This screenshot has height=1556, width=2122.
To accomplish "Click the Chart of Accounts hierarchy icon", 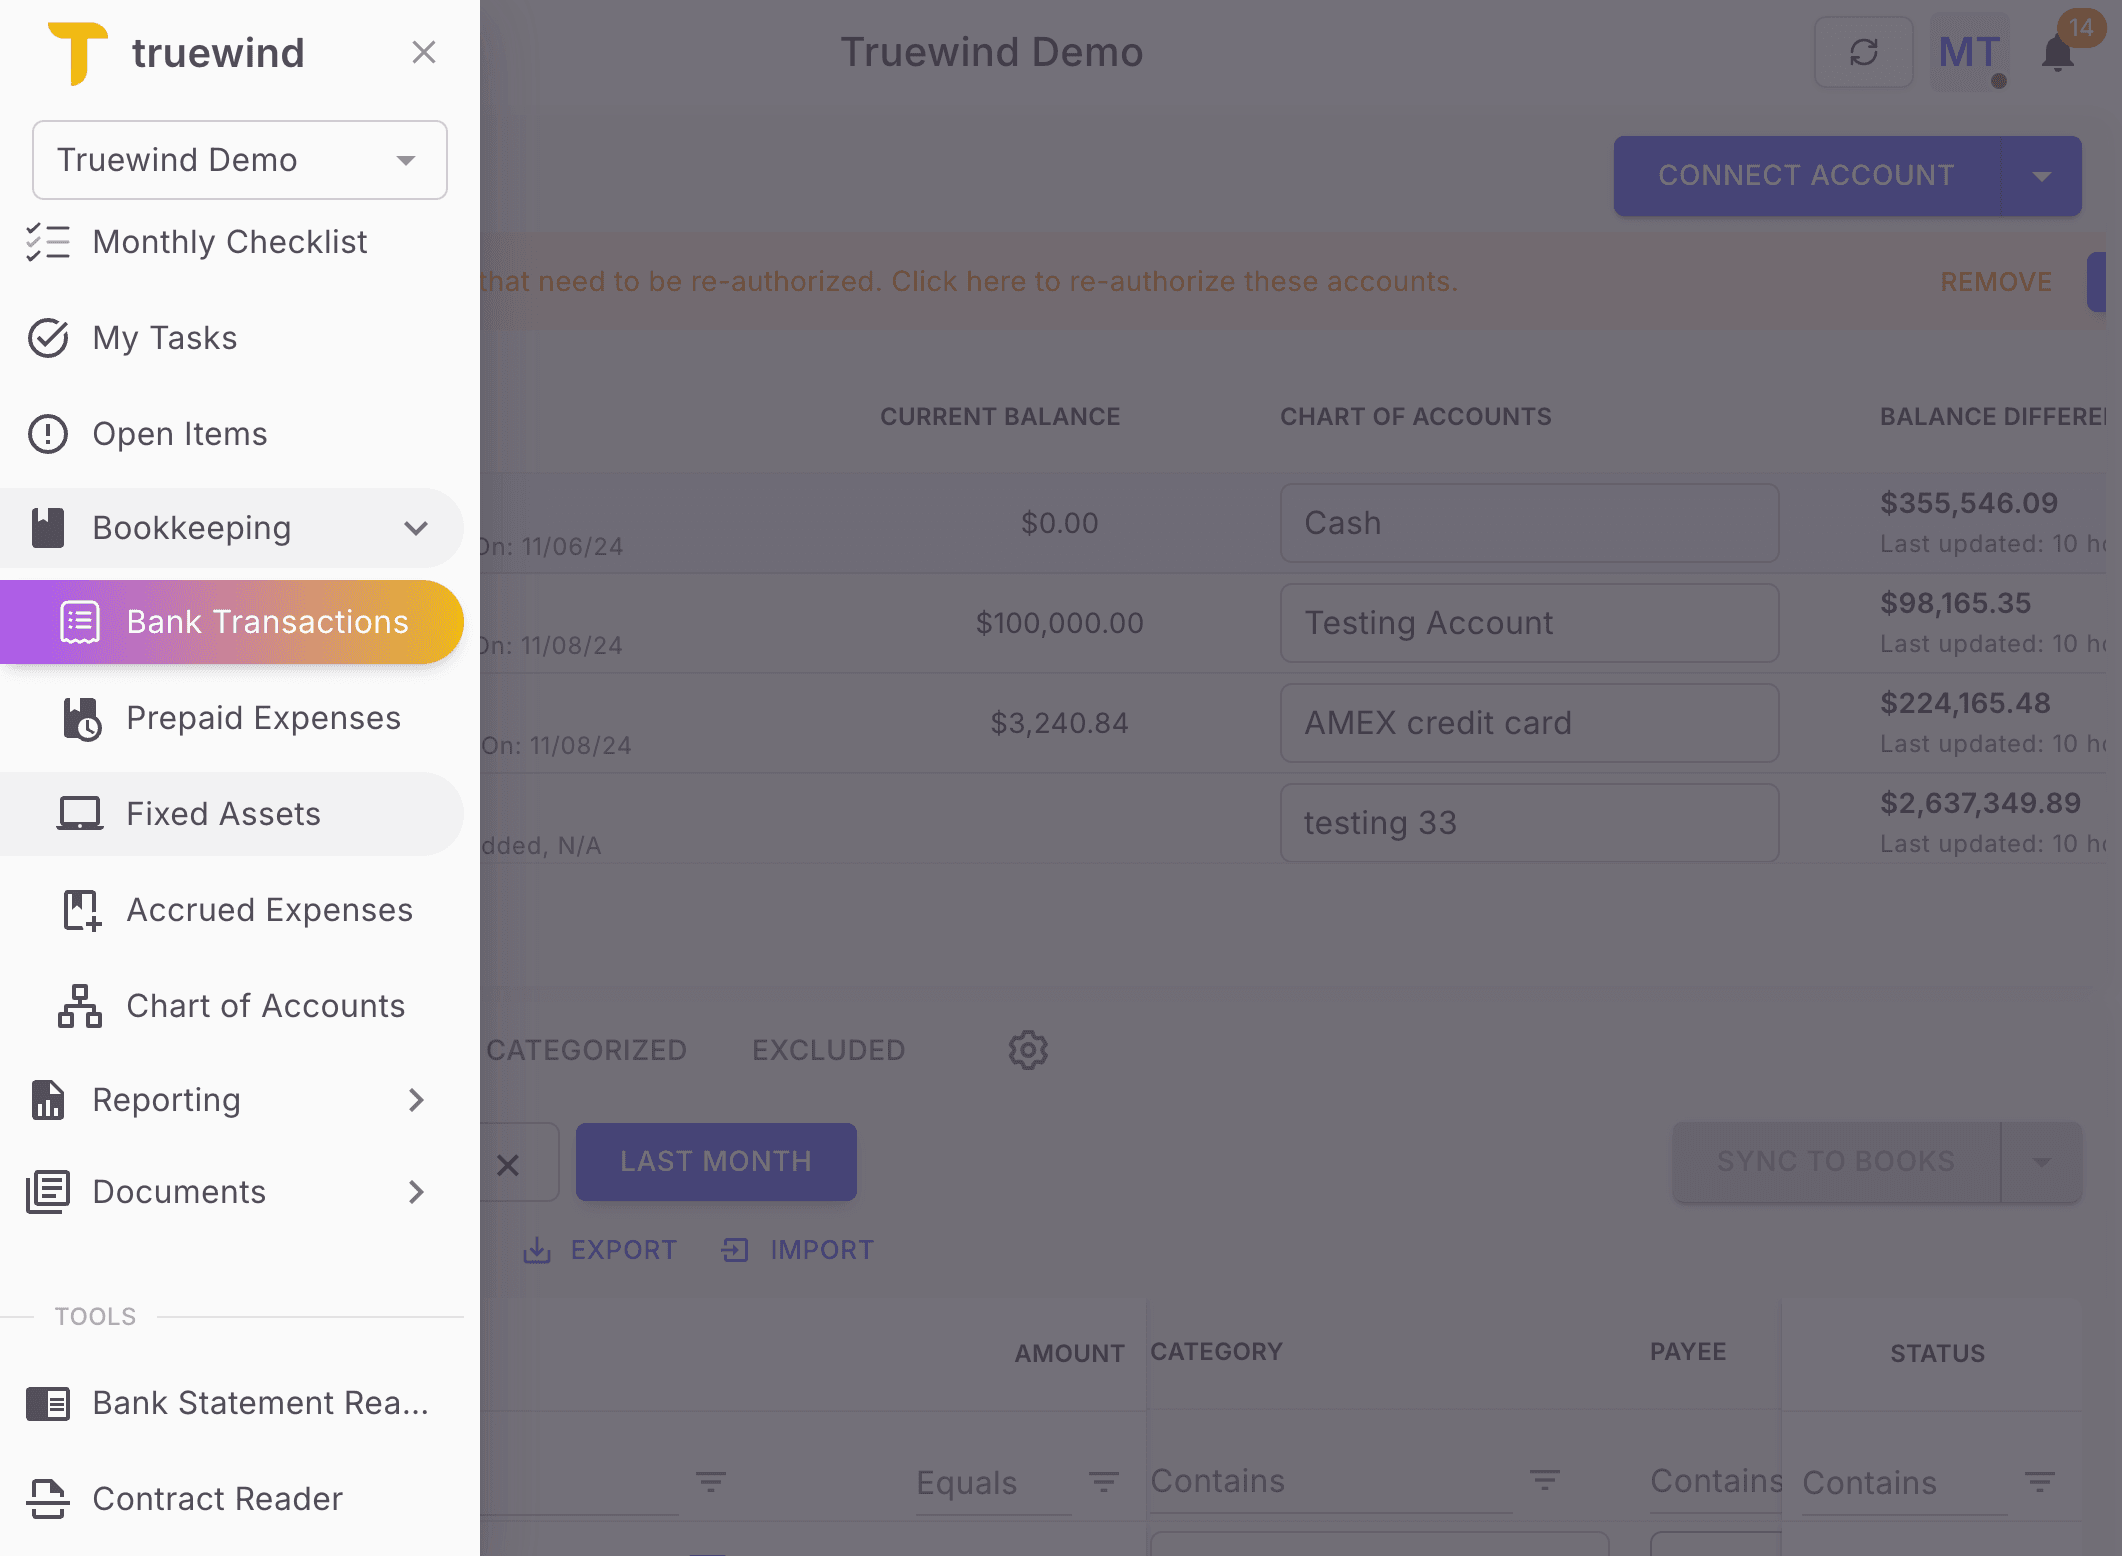I will pyautogui.click(x=79, y=1006).
